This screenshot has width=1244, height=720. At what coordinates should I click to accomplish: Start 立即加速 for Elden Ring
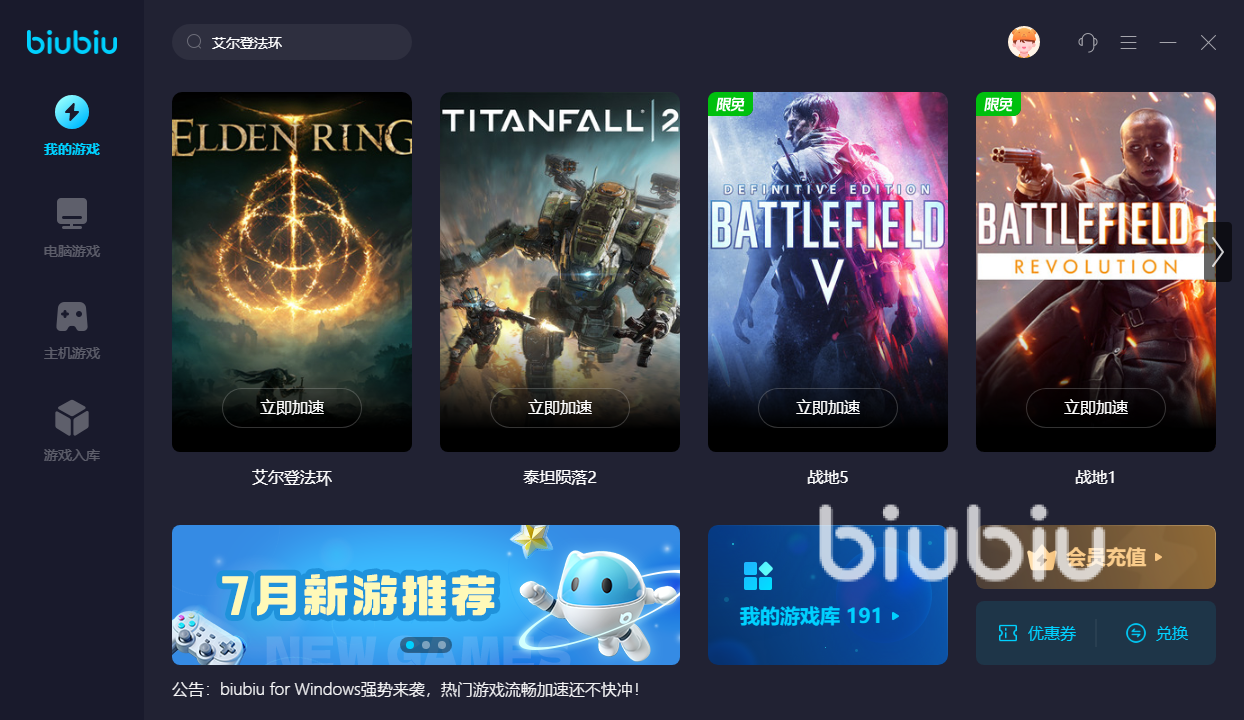(x=292, y=408)
